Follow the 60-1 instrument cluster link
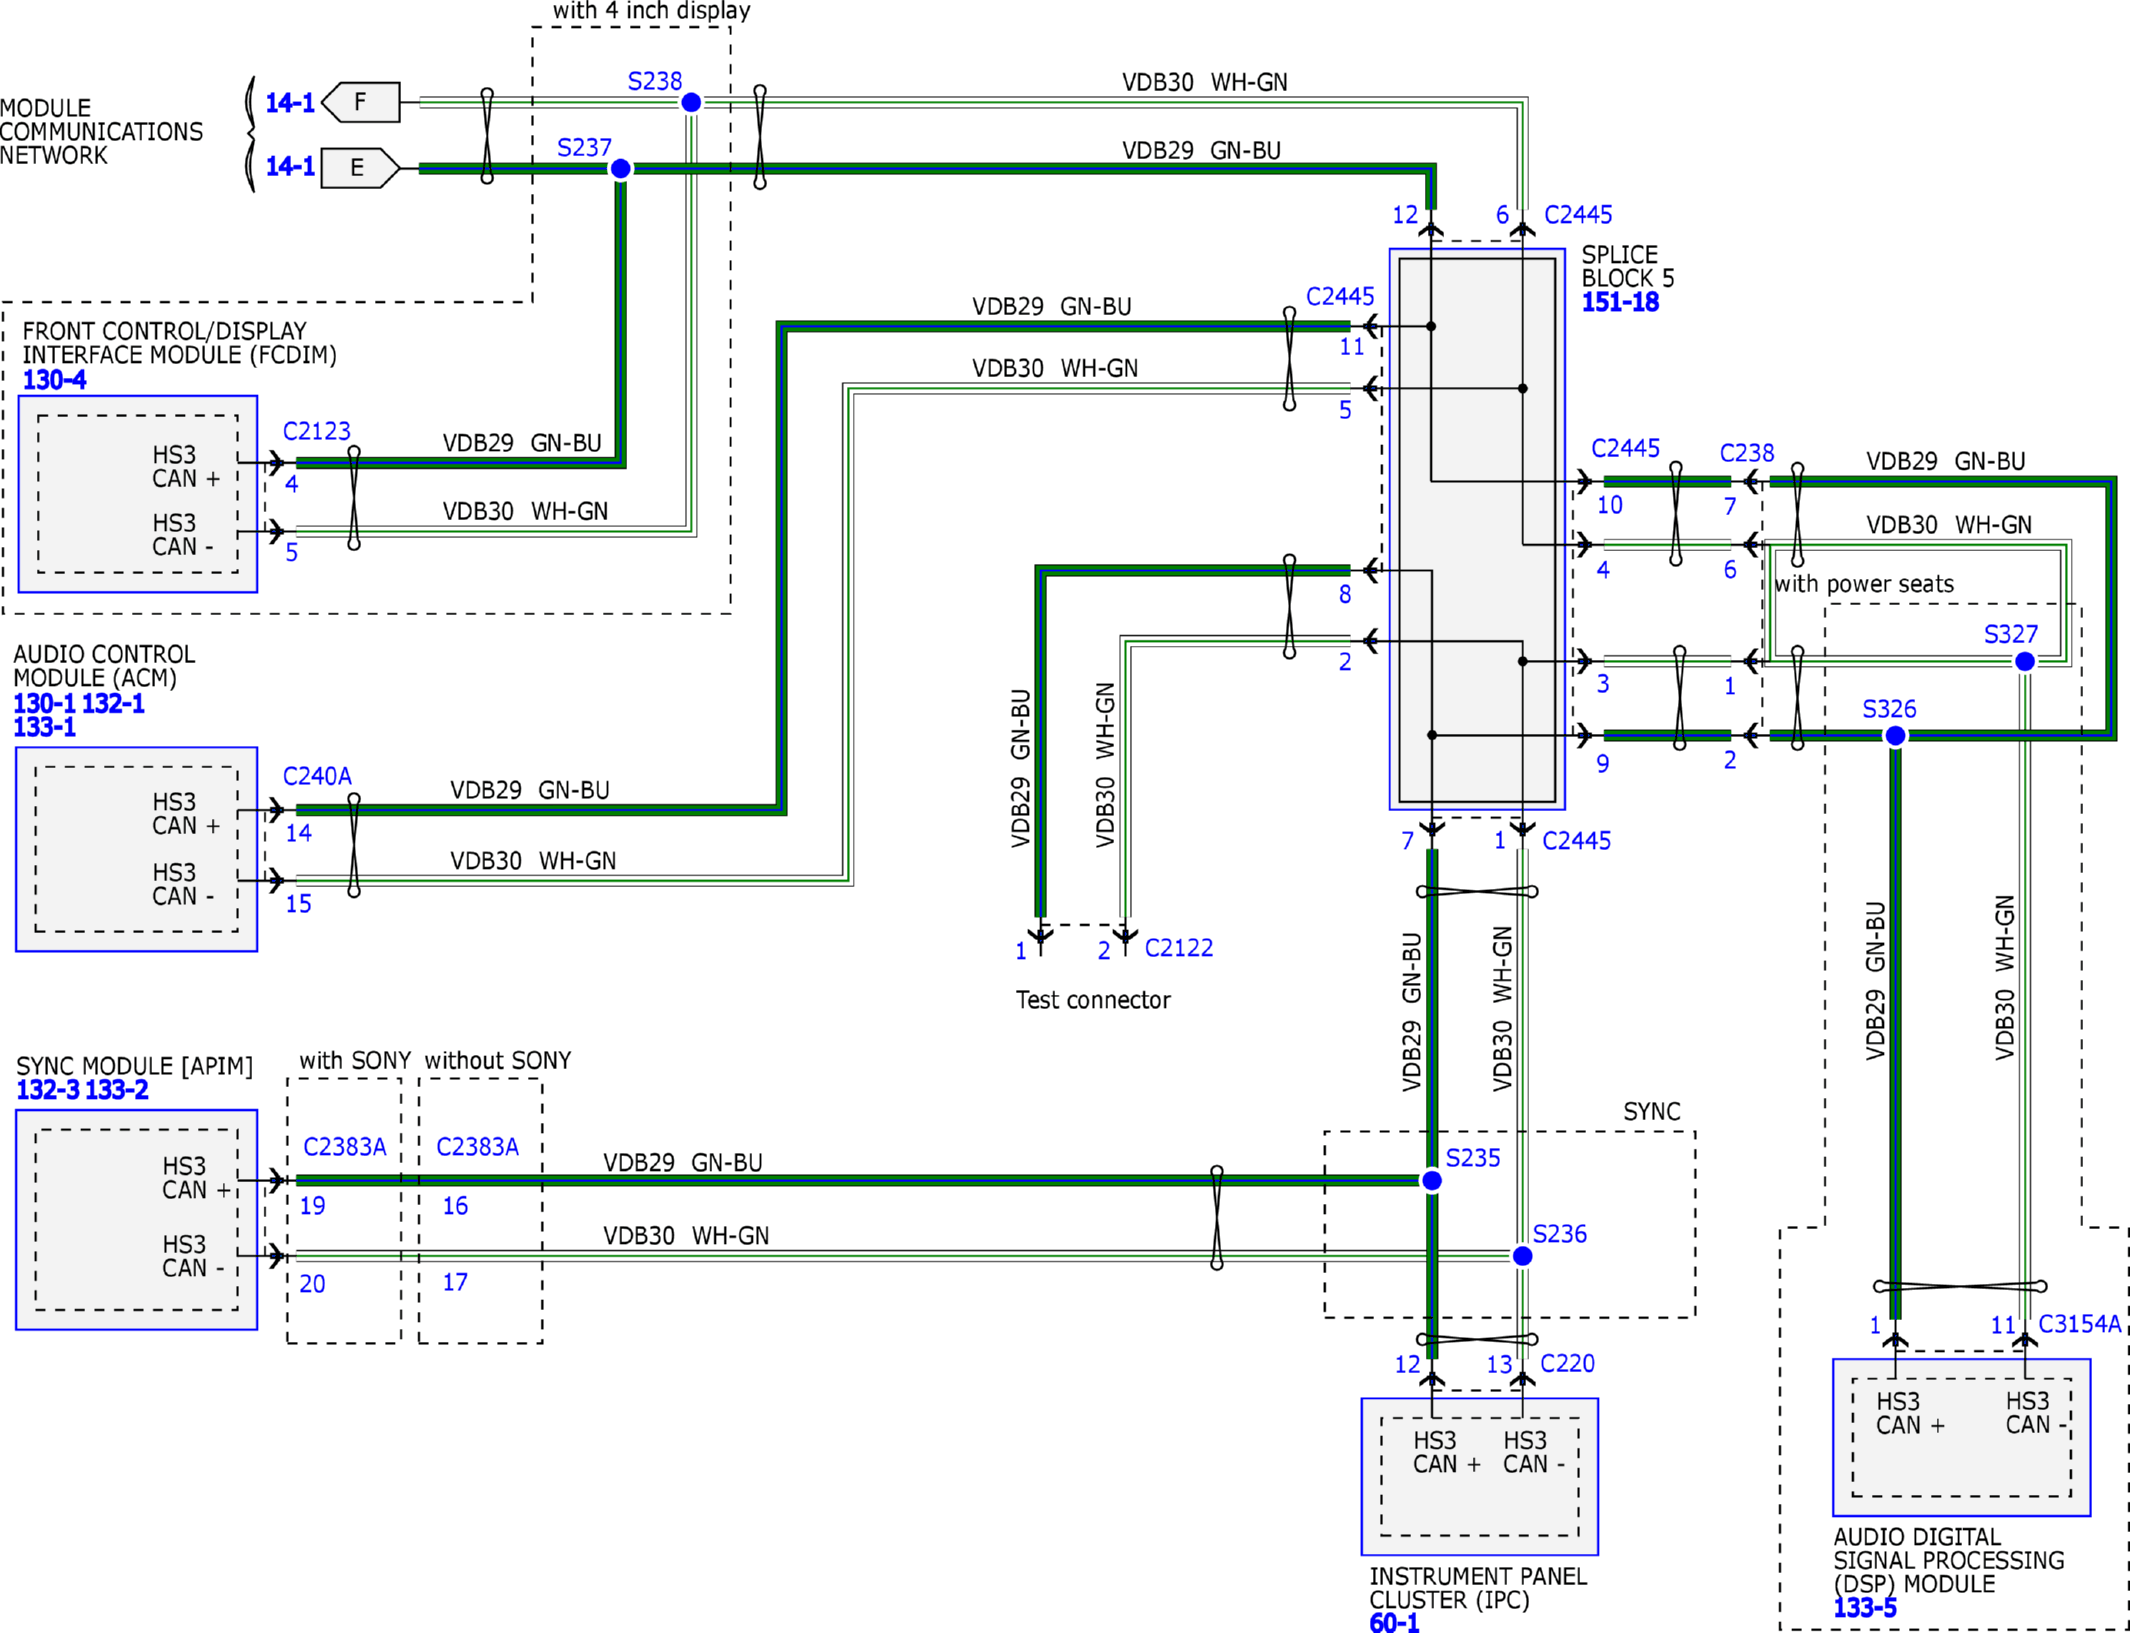Image resolution: width=2130 pixels, height=1633 pixels. [x=1394, y=1623]
